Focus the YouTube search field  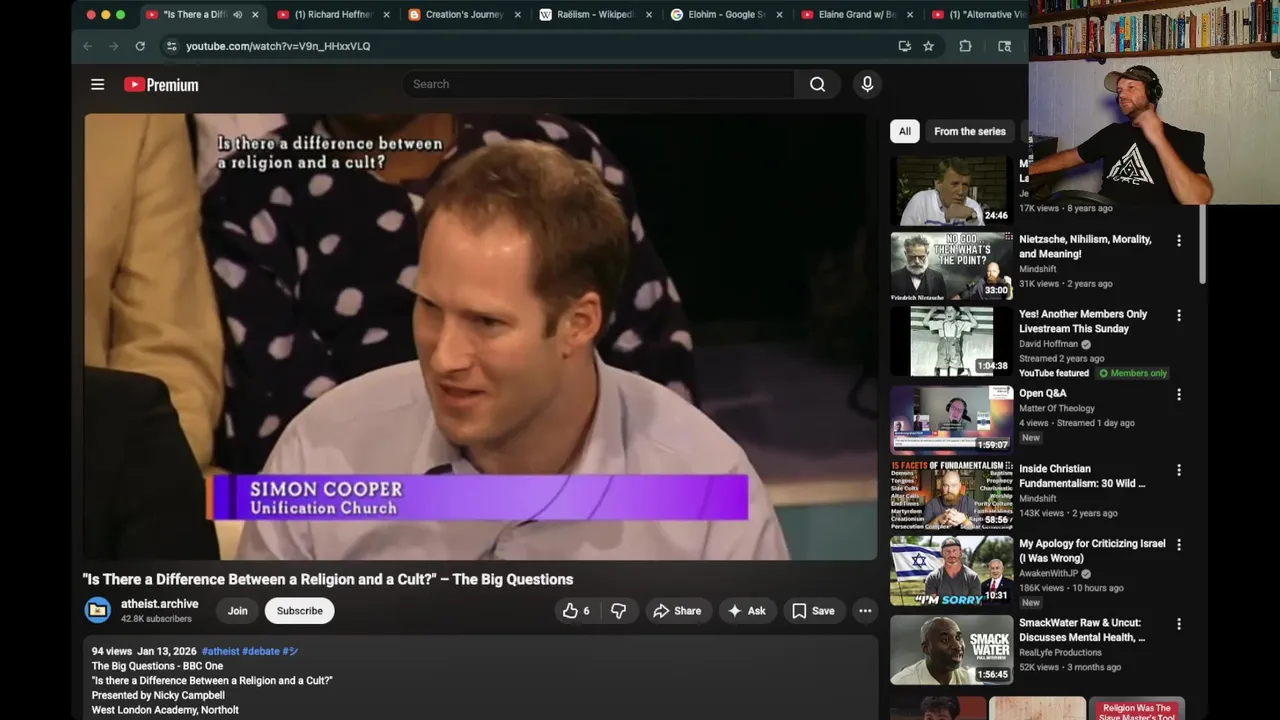600,84
